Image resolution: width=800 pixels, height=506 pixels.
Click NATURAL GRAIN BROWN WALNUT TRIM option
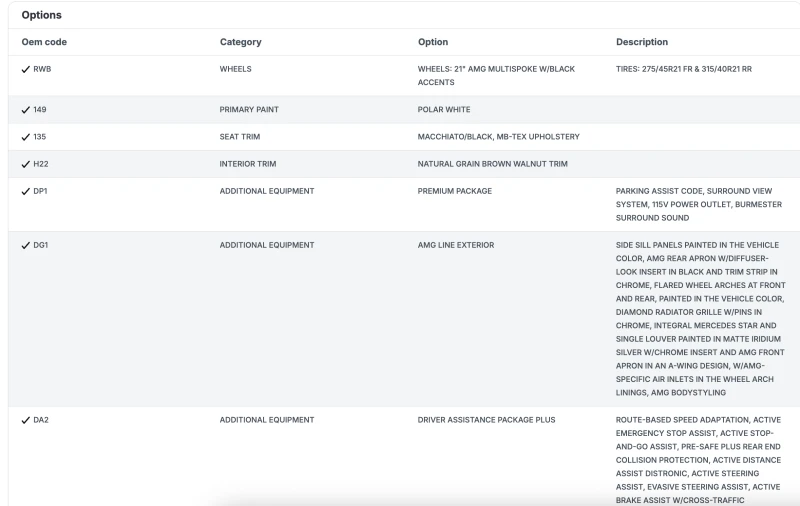coord(492,164)
